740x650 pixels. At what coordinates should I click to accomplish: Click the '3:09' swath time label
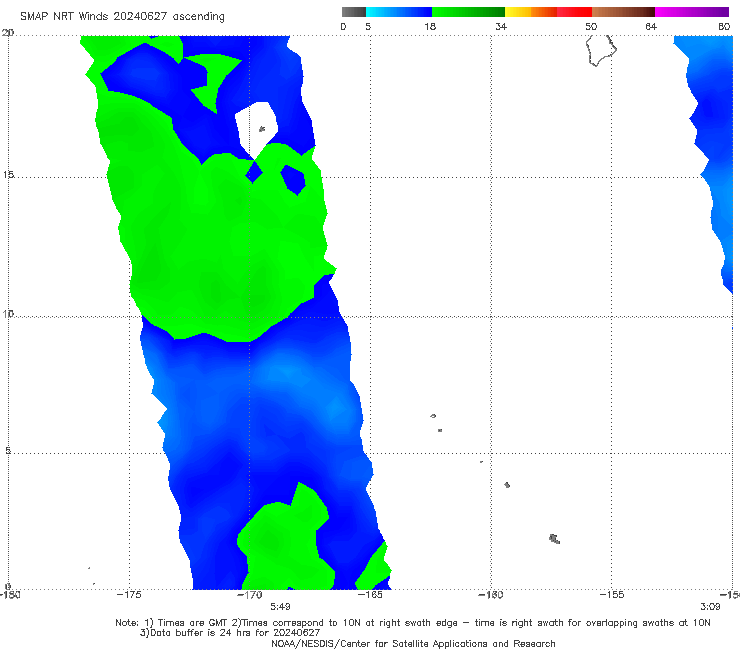click(710, 607)
